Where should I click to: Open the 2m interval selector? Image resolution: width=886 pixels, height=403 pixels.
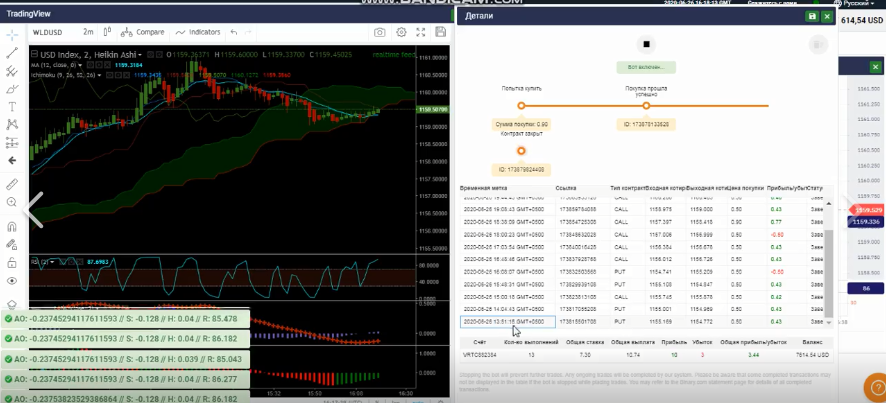pos(88,32)
